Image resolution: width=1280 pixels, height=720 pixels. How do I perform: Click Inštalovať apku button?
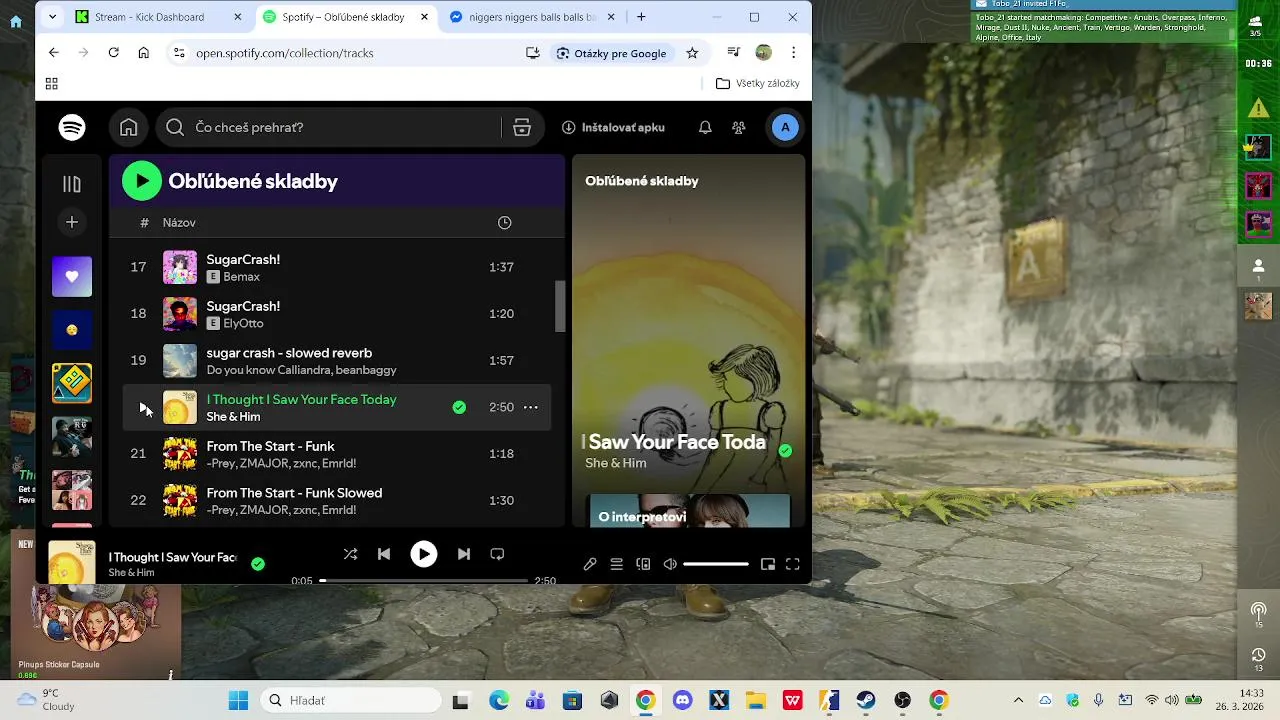click(613, 127)
